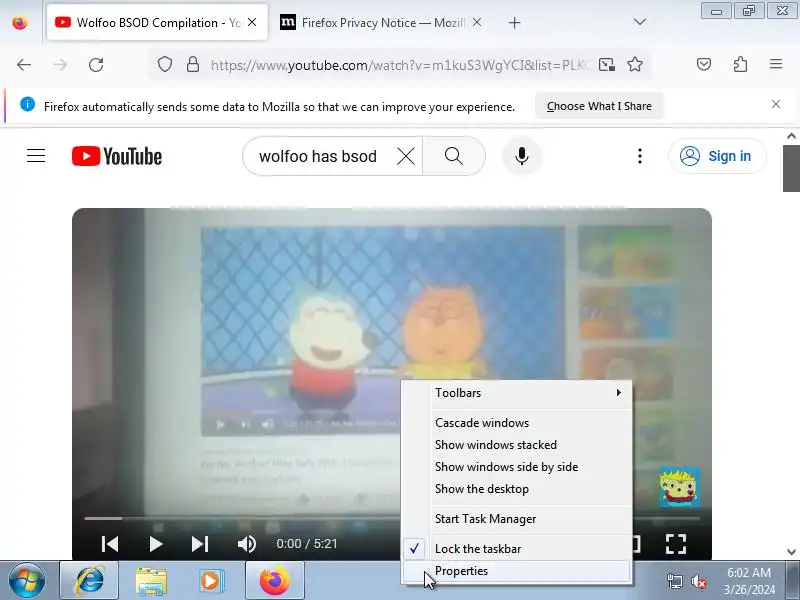Image resolution: width=800 pixels, height=600 pixels.
Task: Select Show the desktop
Action: pyautogui.click(x=517, y=489)
